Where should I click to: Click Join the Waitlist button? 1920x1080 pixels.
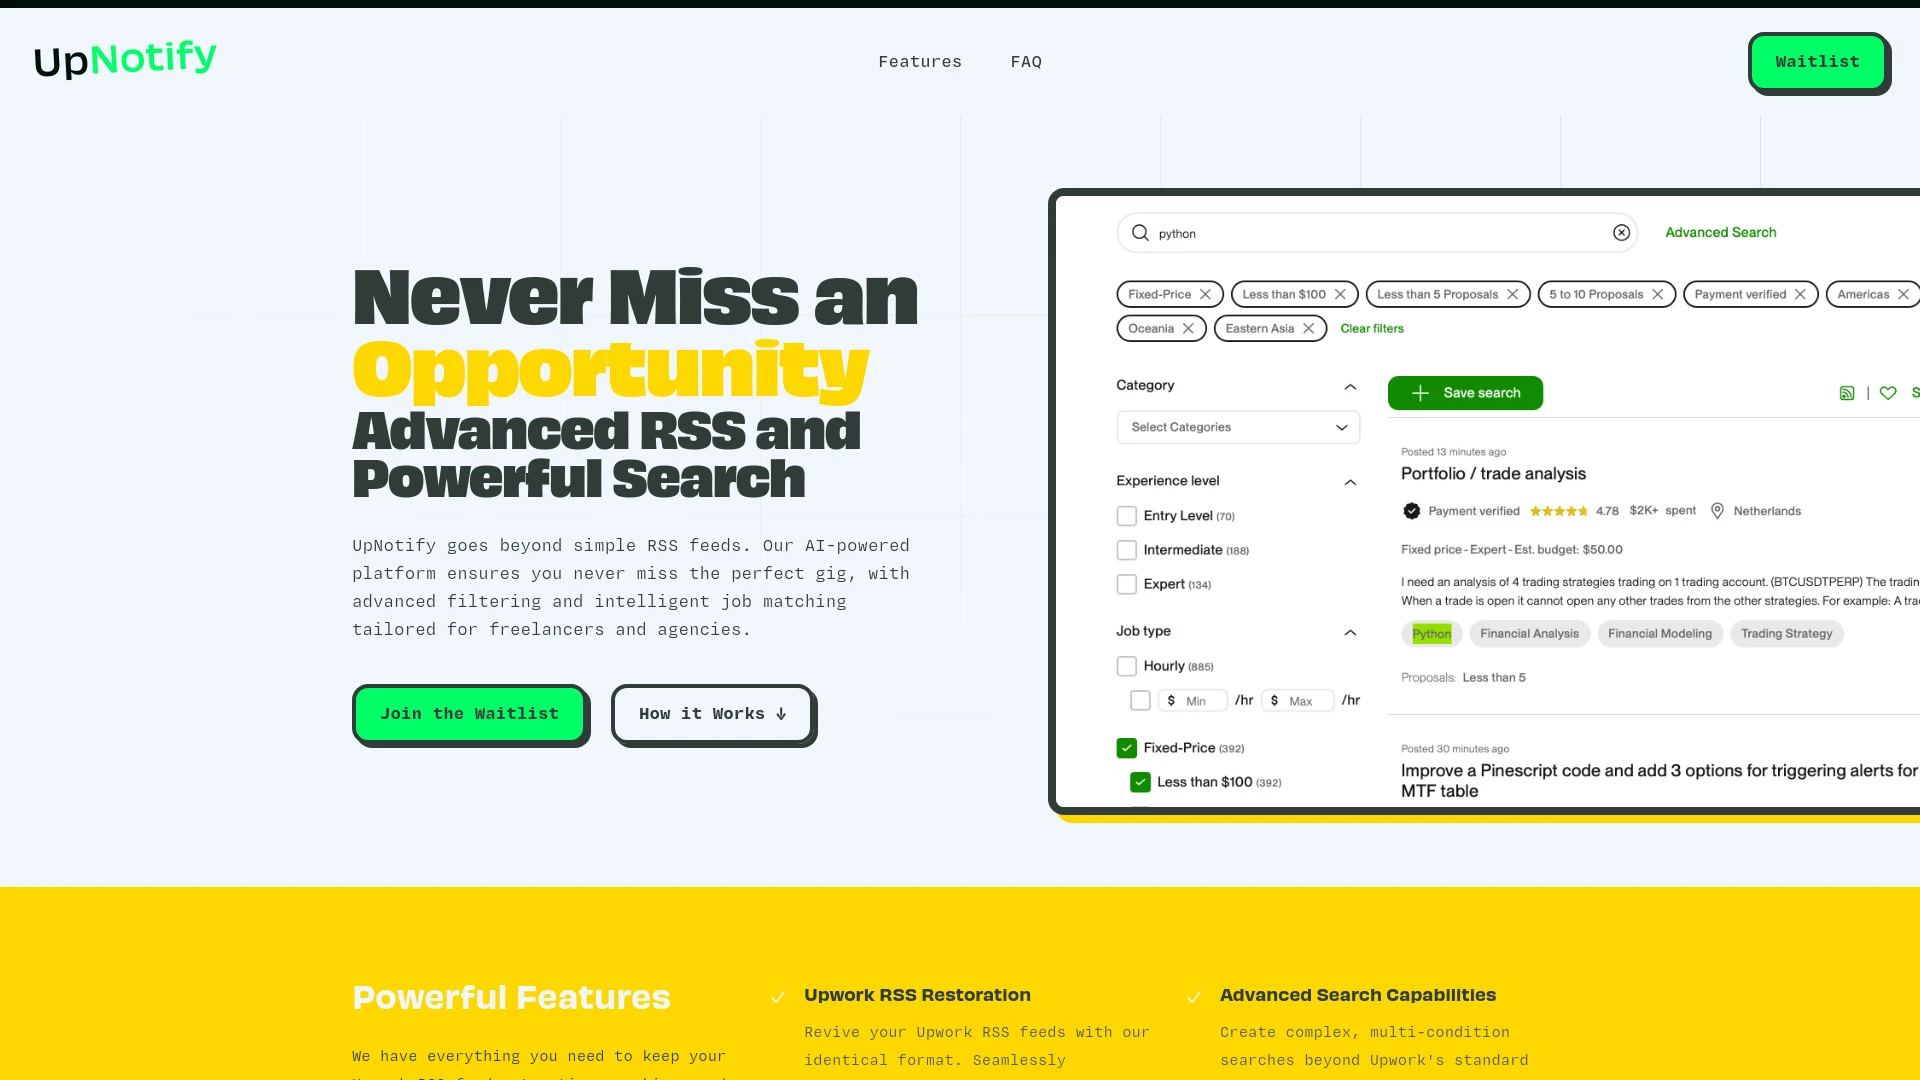(468, 712)
